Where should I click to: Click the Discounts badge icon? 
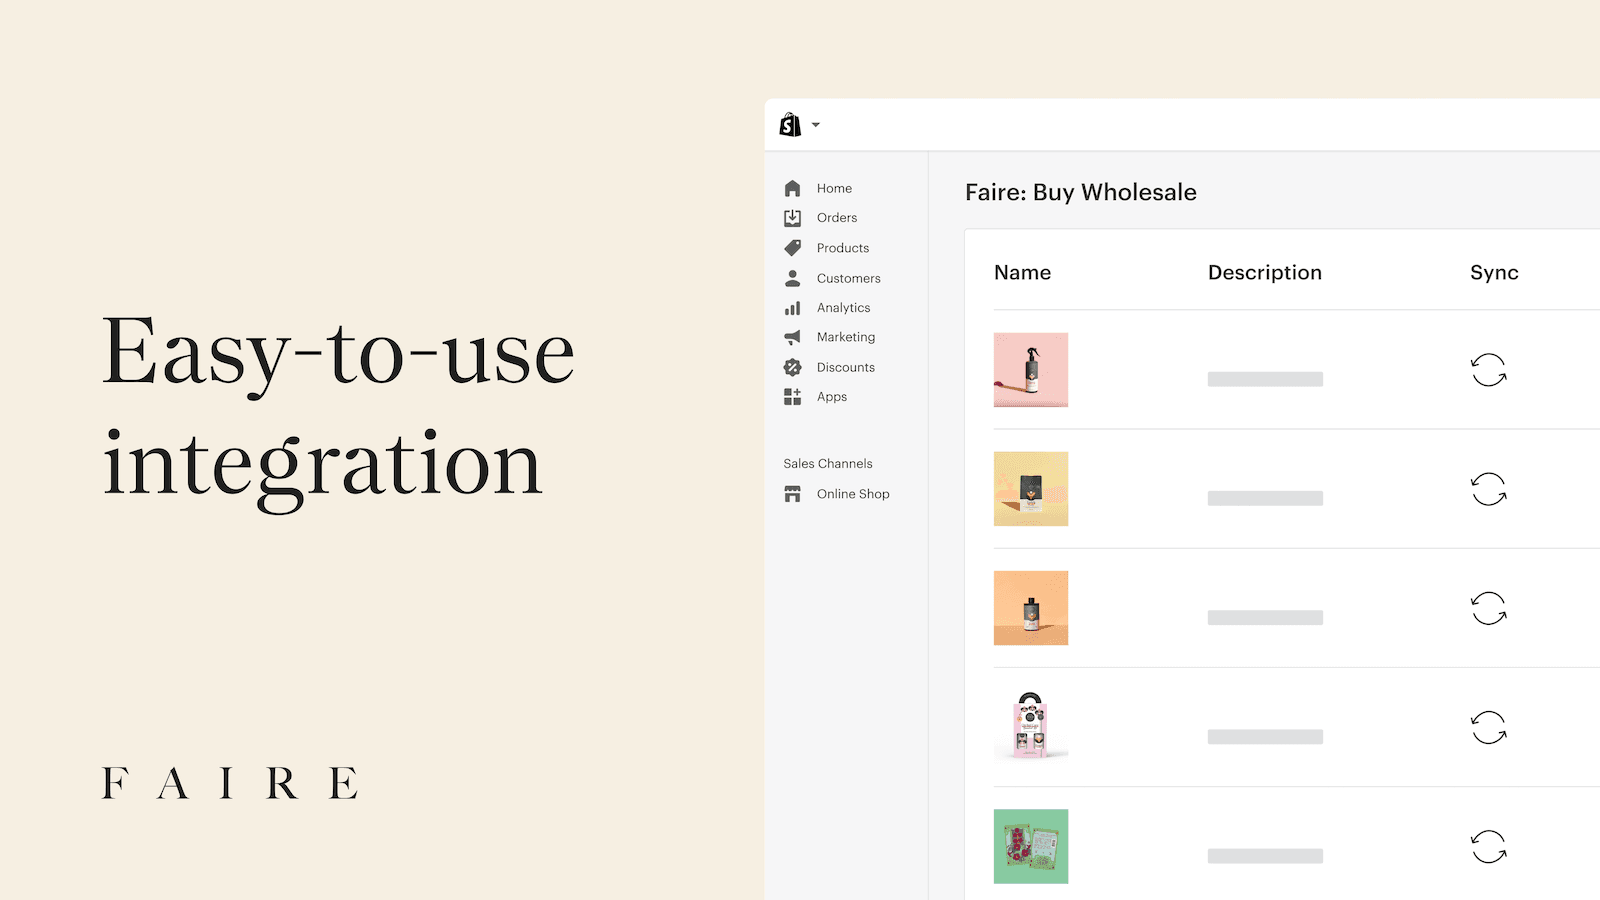[x=792, y=367]
